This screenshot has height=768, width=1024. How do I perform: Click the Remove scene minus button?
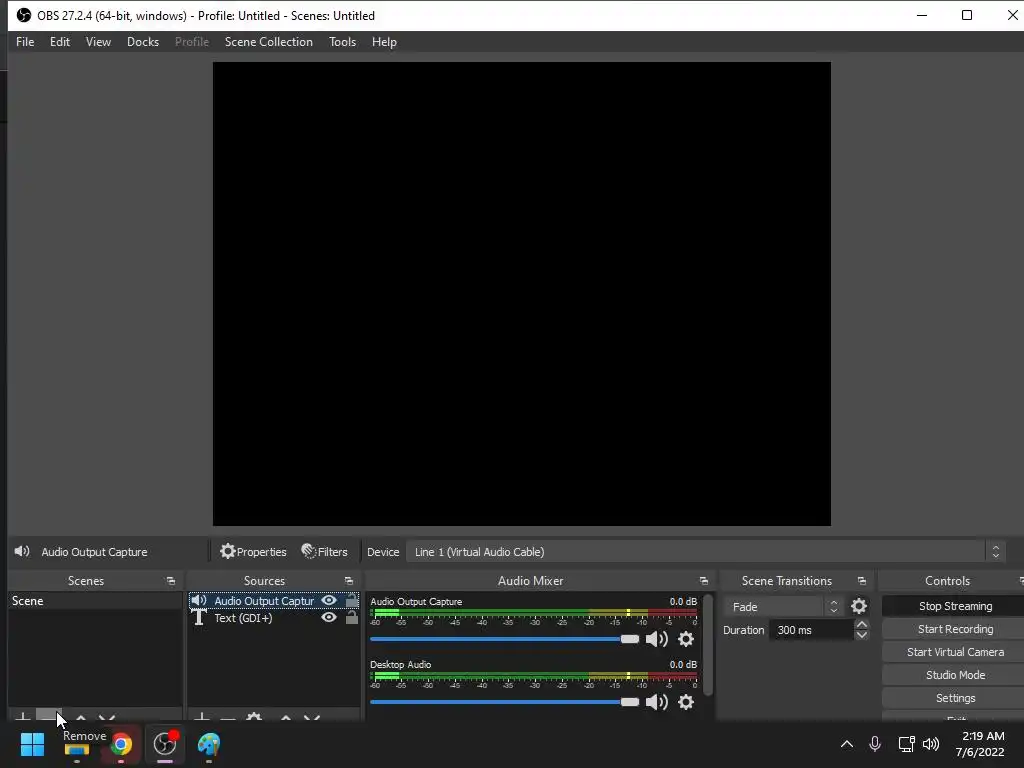[x=48, y=716]
